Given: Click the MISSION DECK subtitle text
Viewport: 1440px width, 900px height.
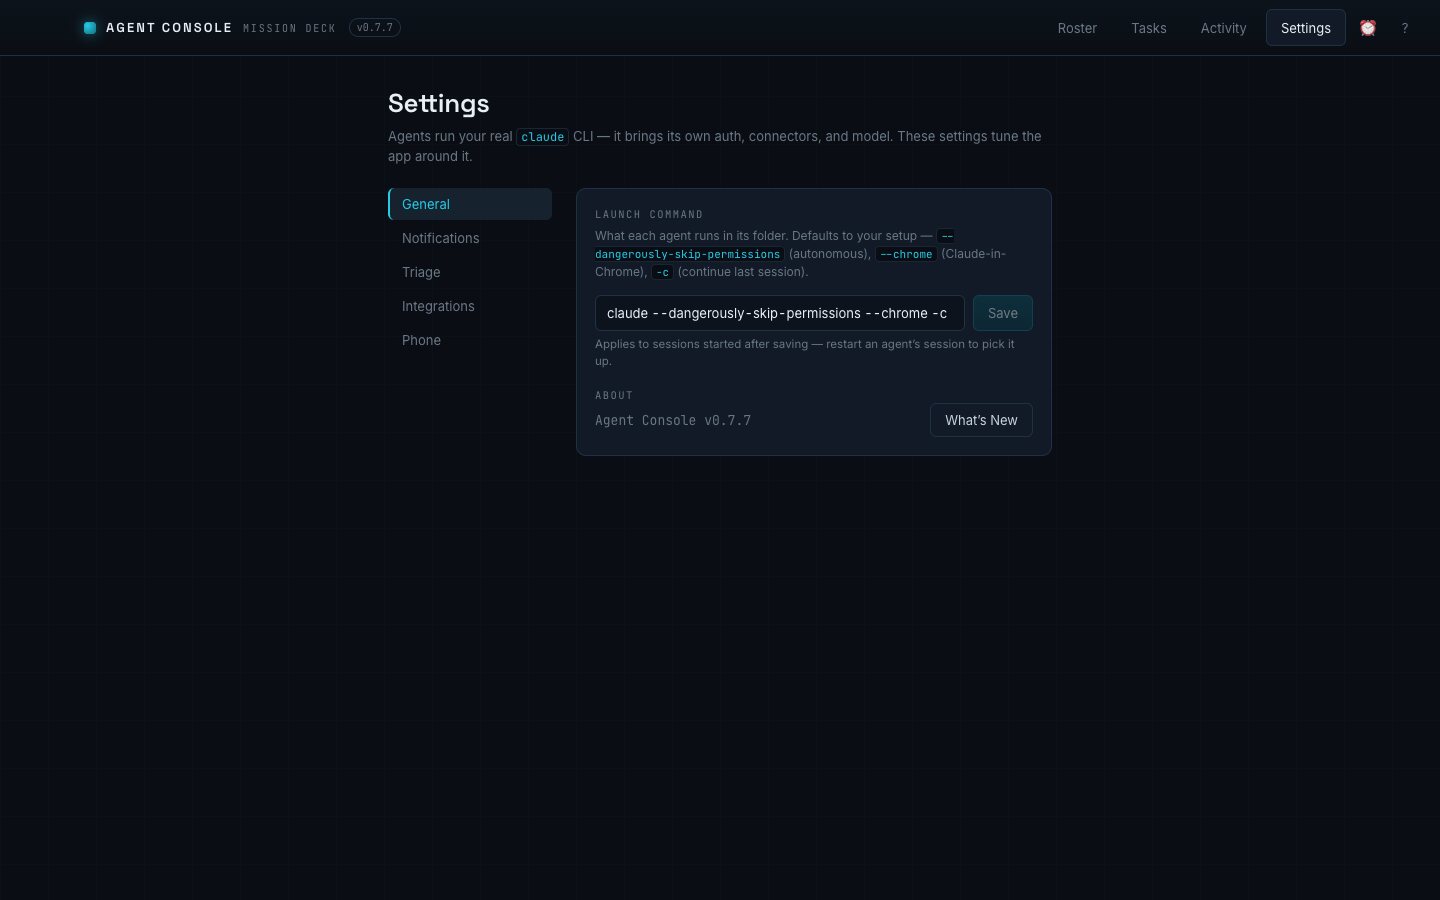Looking at the screenshot, I should (x=289, y=28).
